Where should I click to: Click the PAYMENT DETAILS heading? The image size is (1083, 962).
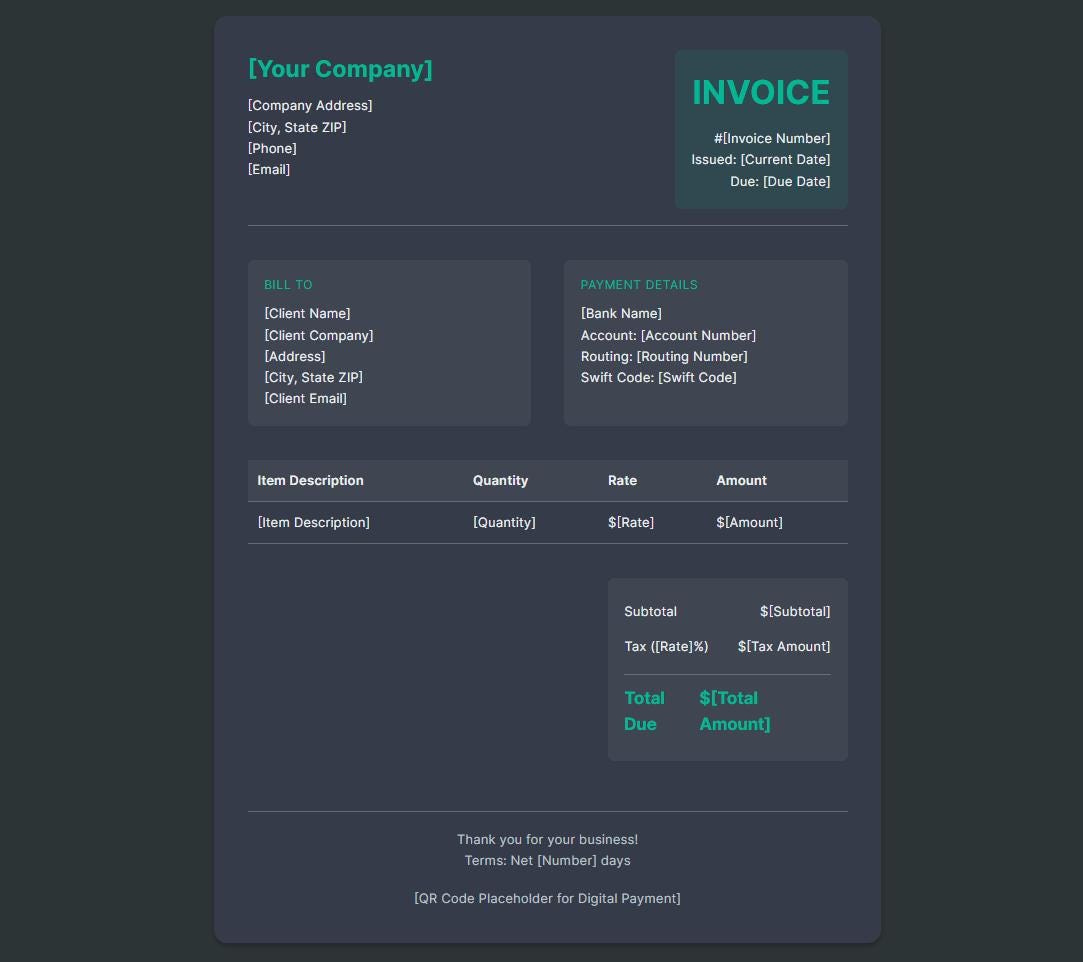(640, 284)
